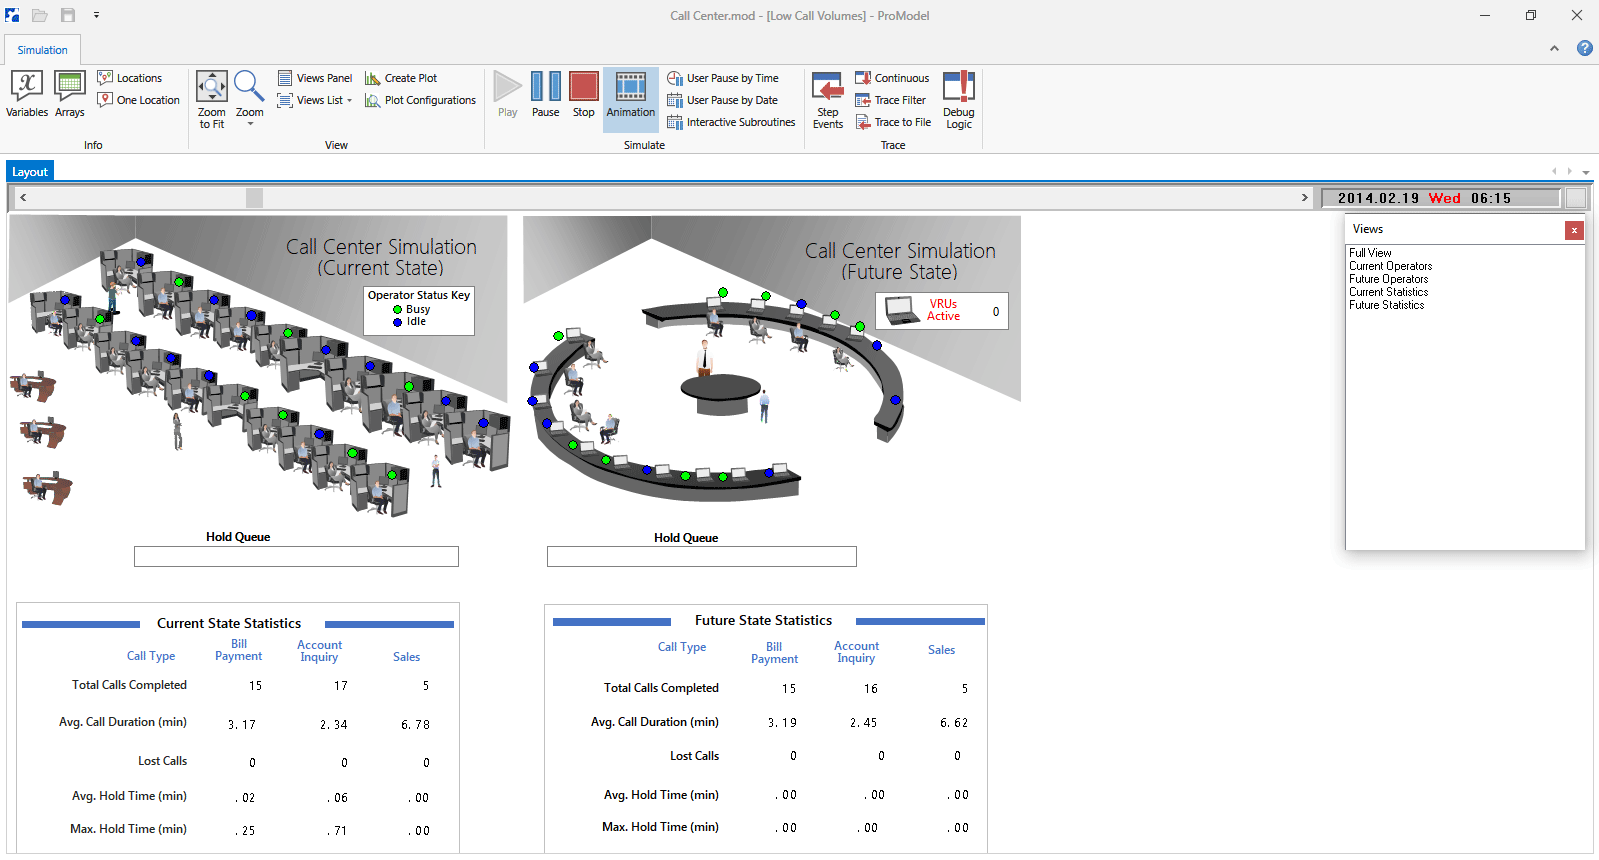Click the Zoom to Fit icon
Screen dimensions: 1599x860
pyautogui.click(x=211, y=99)
